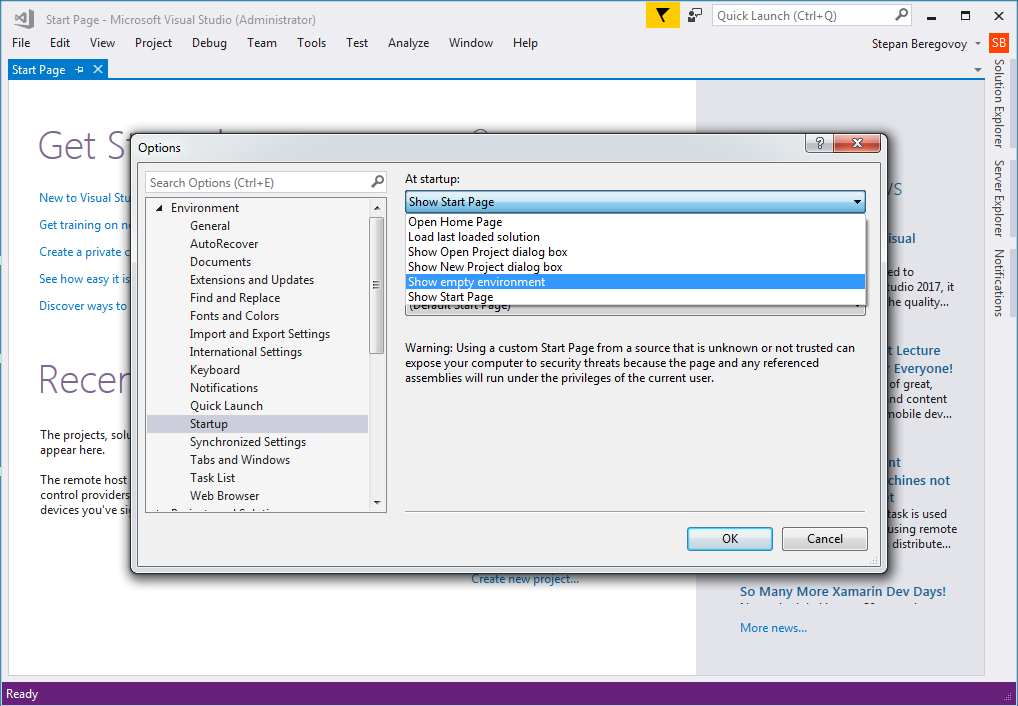Screen dimensions: 1018x706
Task: Collapse the Environment tree node
Action: (158, 208)
